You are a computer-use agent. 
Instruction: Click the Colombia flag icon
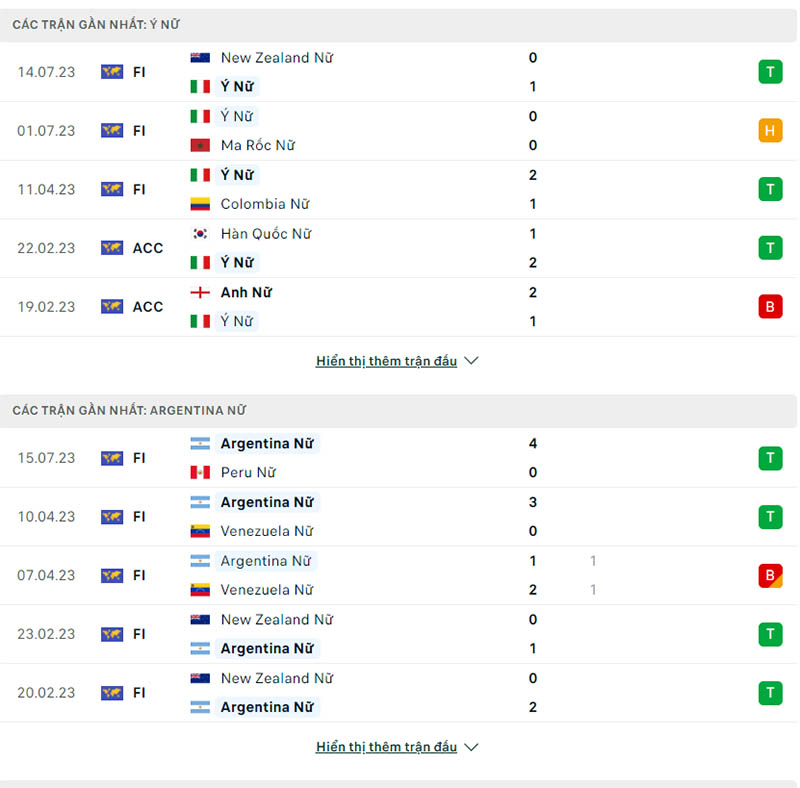[x=199, y=204]
